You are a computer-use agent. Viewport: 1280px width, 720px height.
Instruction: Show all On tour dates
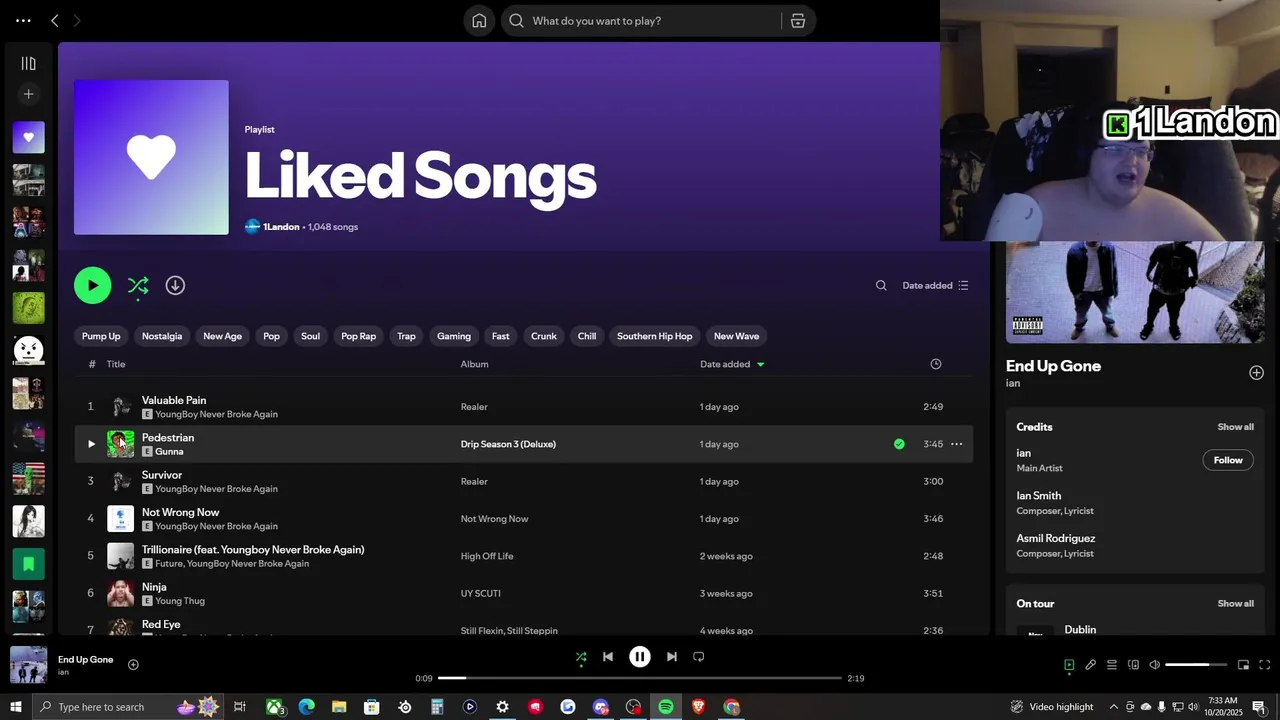coord(1235,604)
